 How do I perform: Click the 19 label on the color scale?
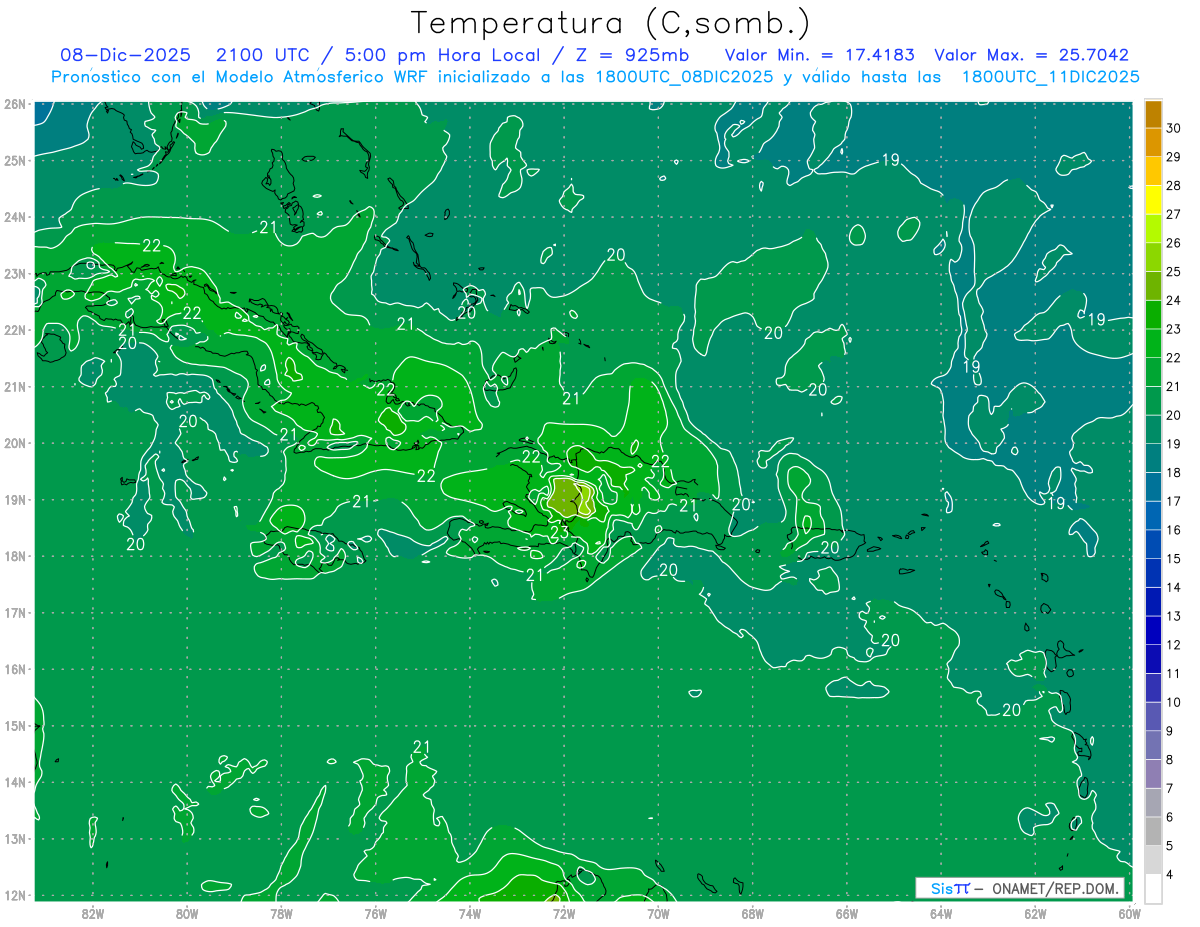[1174, 444]
